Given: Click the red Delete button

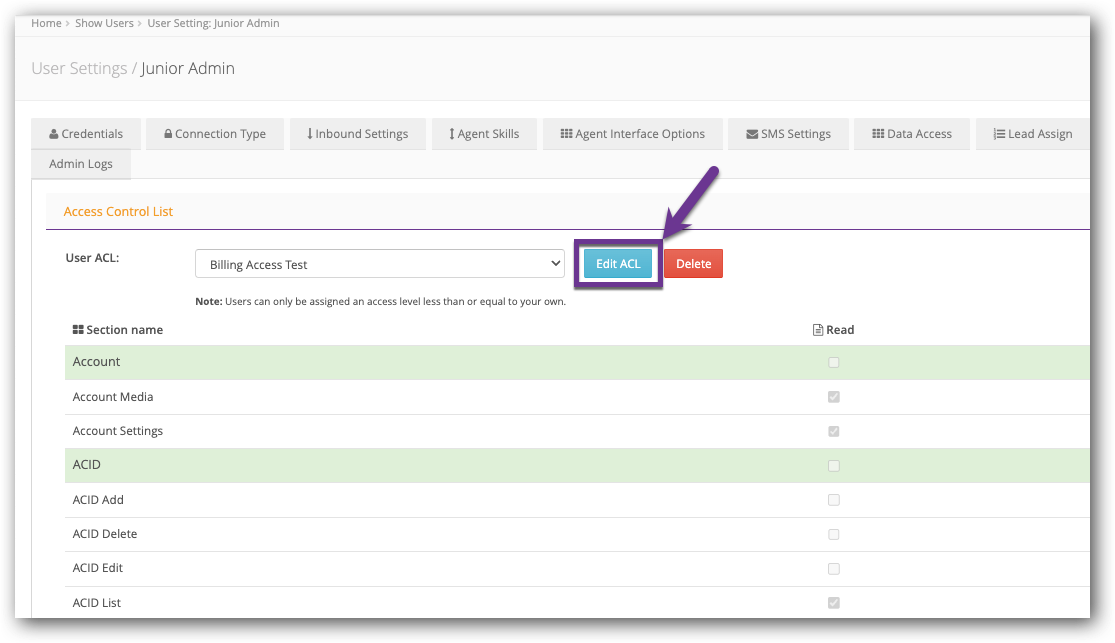Looking at the screenshot, I should (693, 264).
